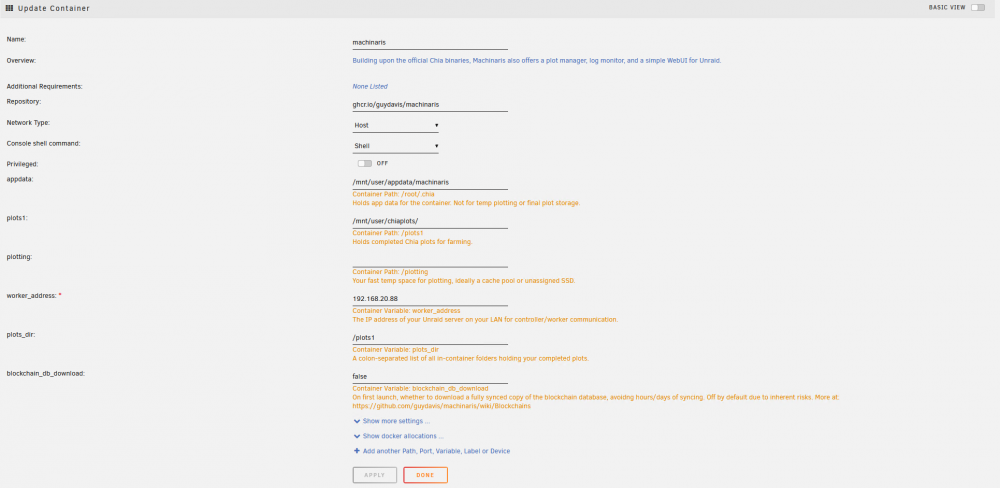Click the Overview description text
Screen dimensions: 1000x488
536,61
